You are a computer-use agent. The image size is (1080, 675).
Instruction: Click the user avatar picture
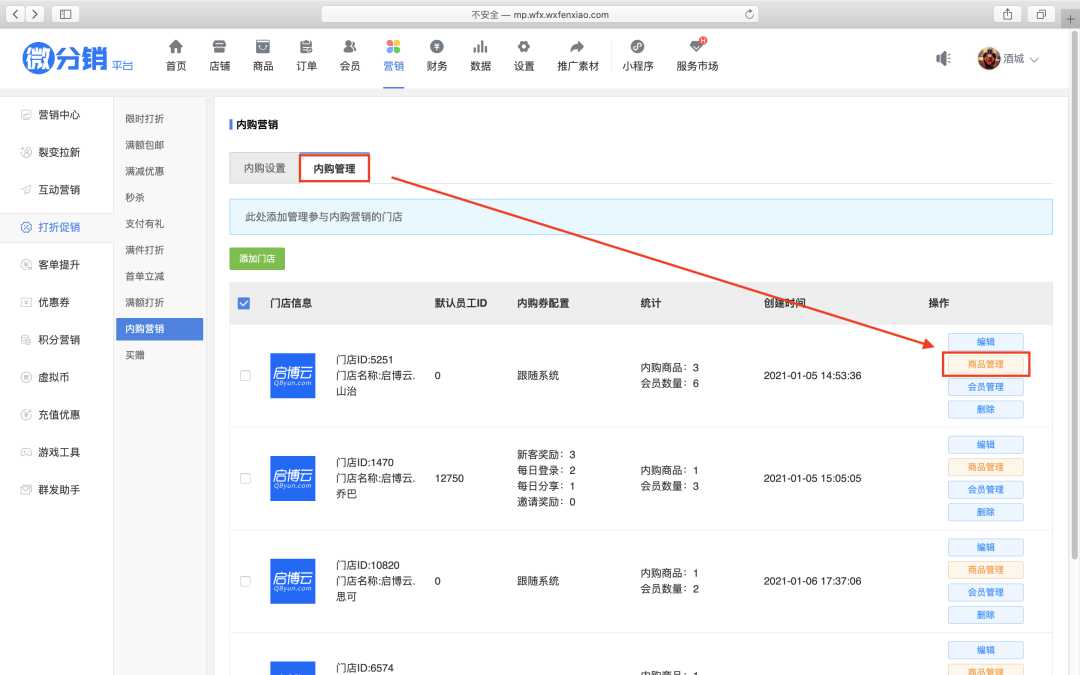pos(988,59)
